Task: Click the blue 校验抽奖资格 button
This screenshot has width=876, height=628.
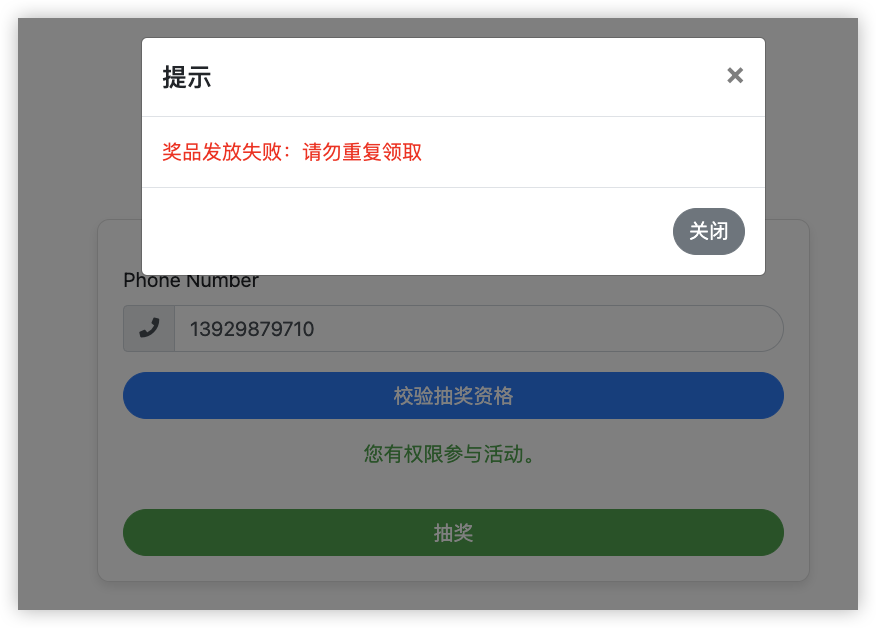Action: 453,396
